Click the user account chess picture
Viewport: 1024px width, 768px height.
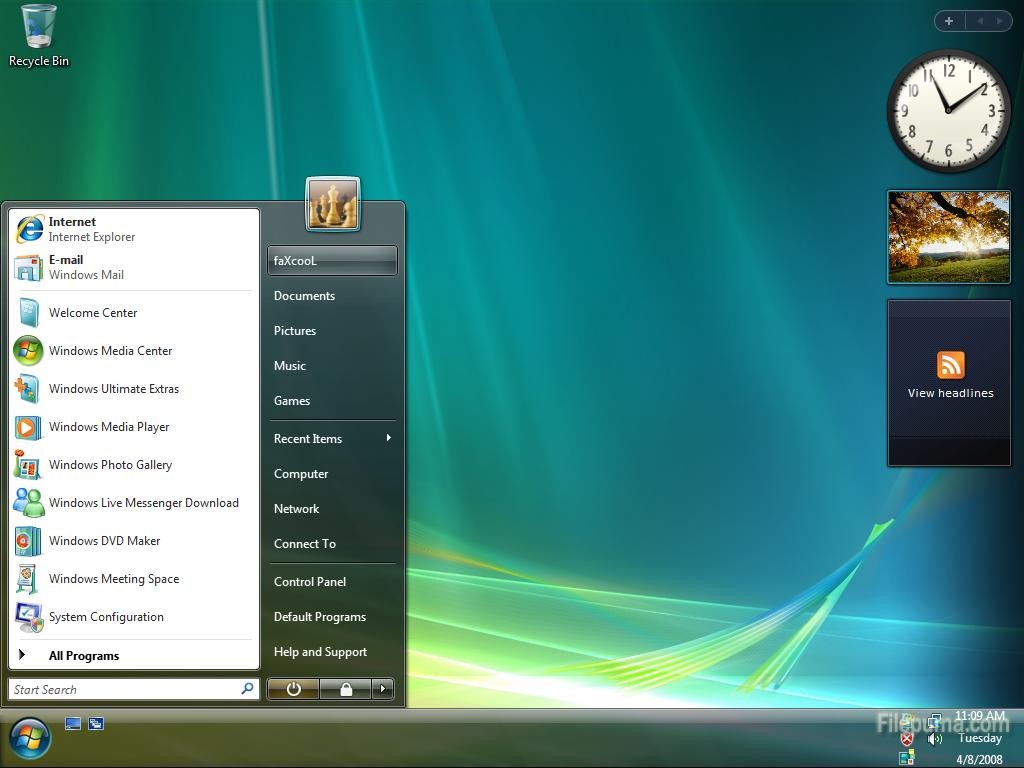[x=332, y=204]
